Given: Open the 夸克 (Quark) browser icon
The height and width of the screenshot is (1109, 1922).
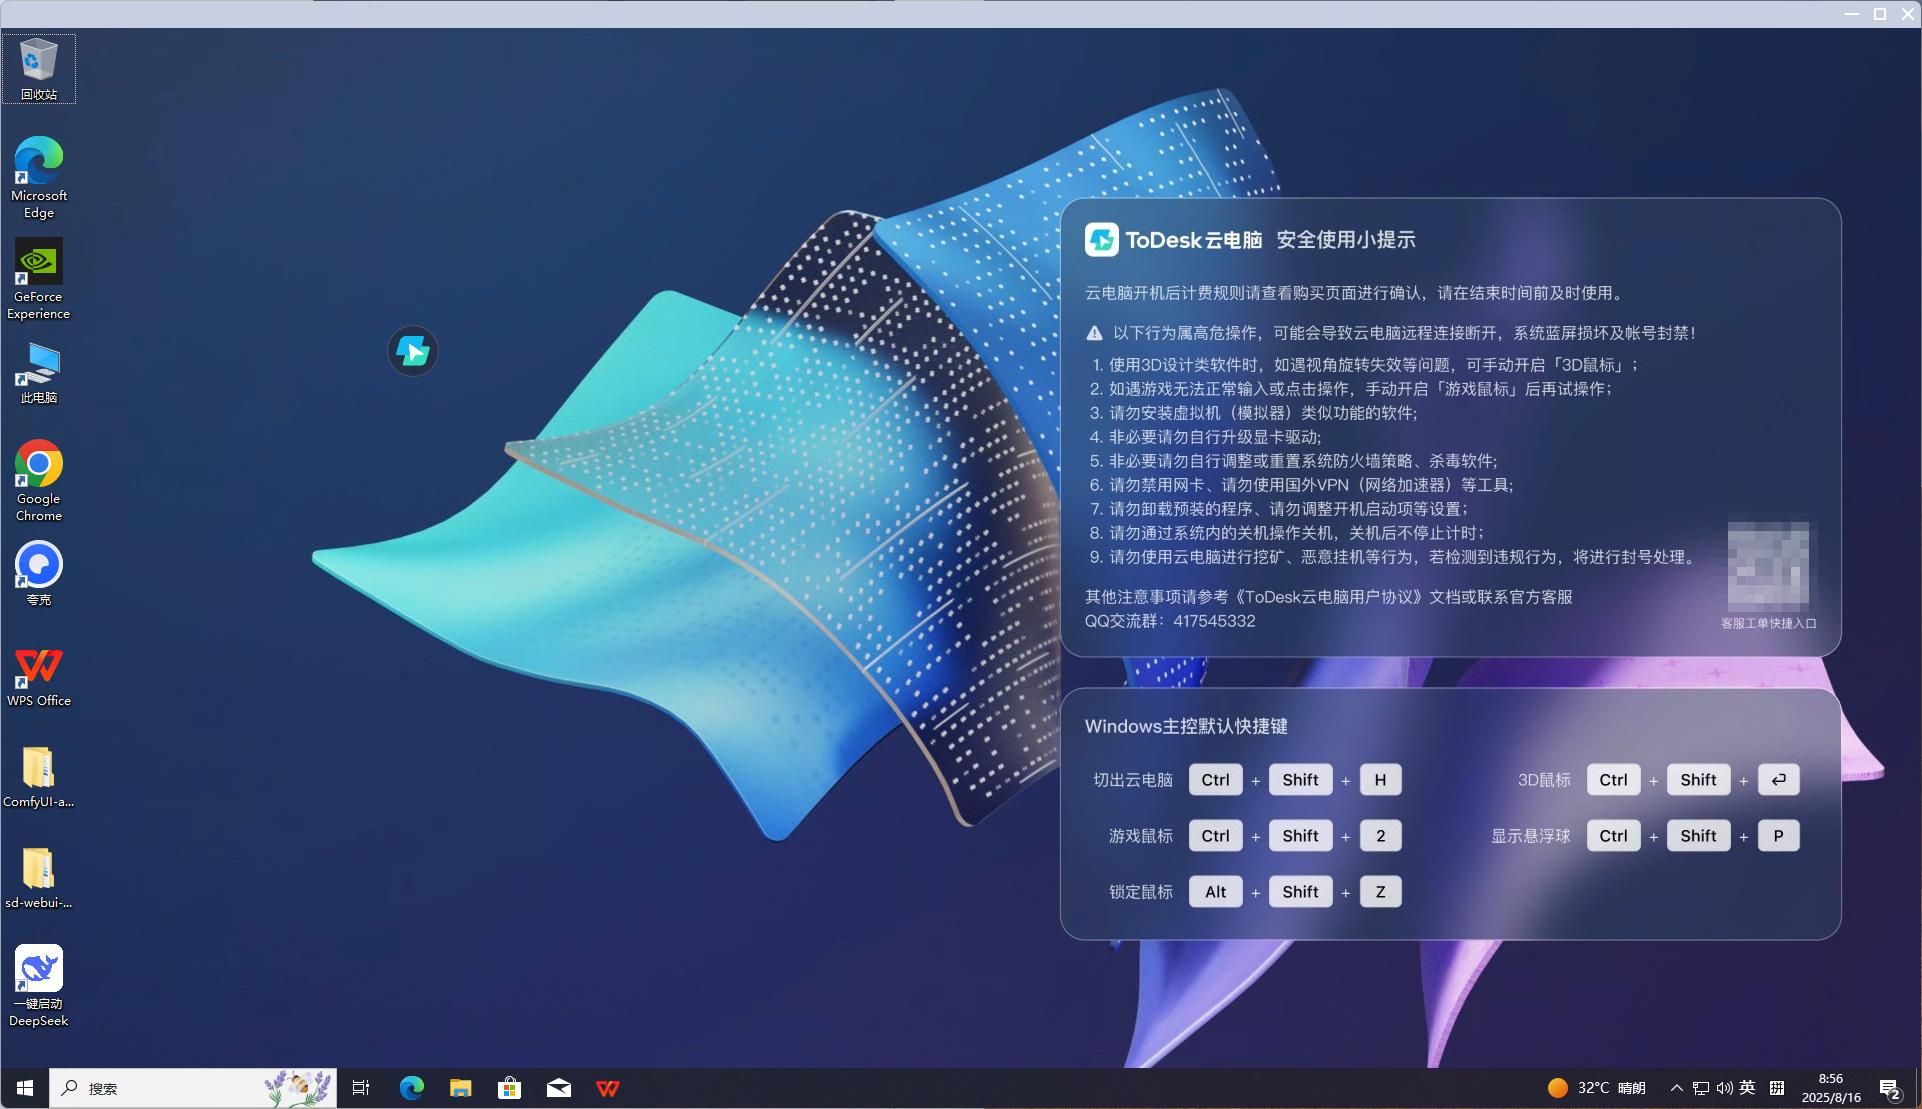Looking at the screenshot, I should (x=39, y=574).
